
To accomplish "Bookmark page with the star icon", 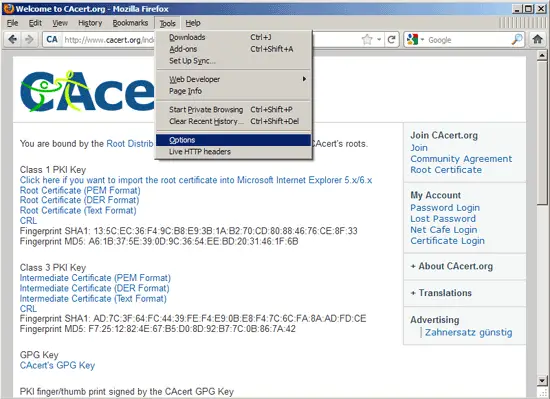I will pyautogui.click(x=367, y=40).
